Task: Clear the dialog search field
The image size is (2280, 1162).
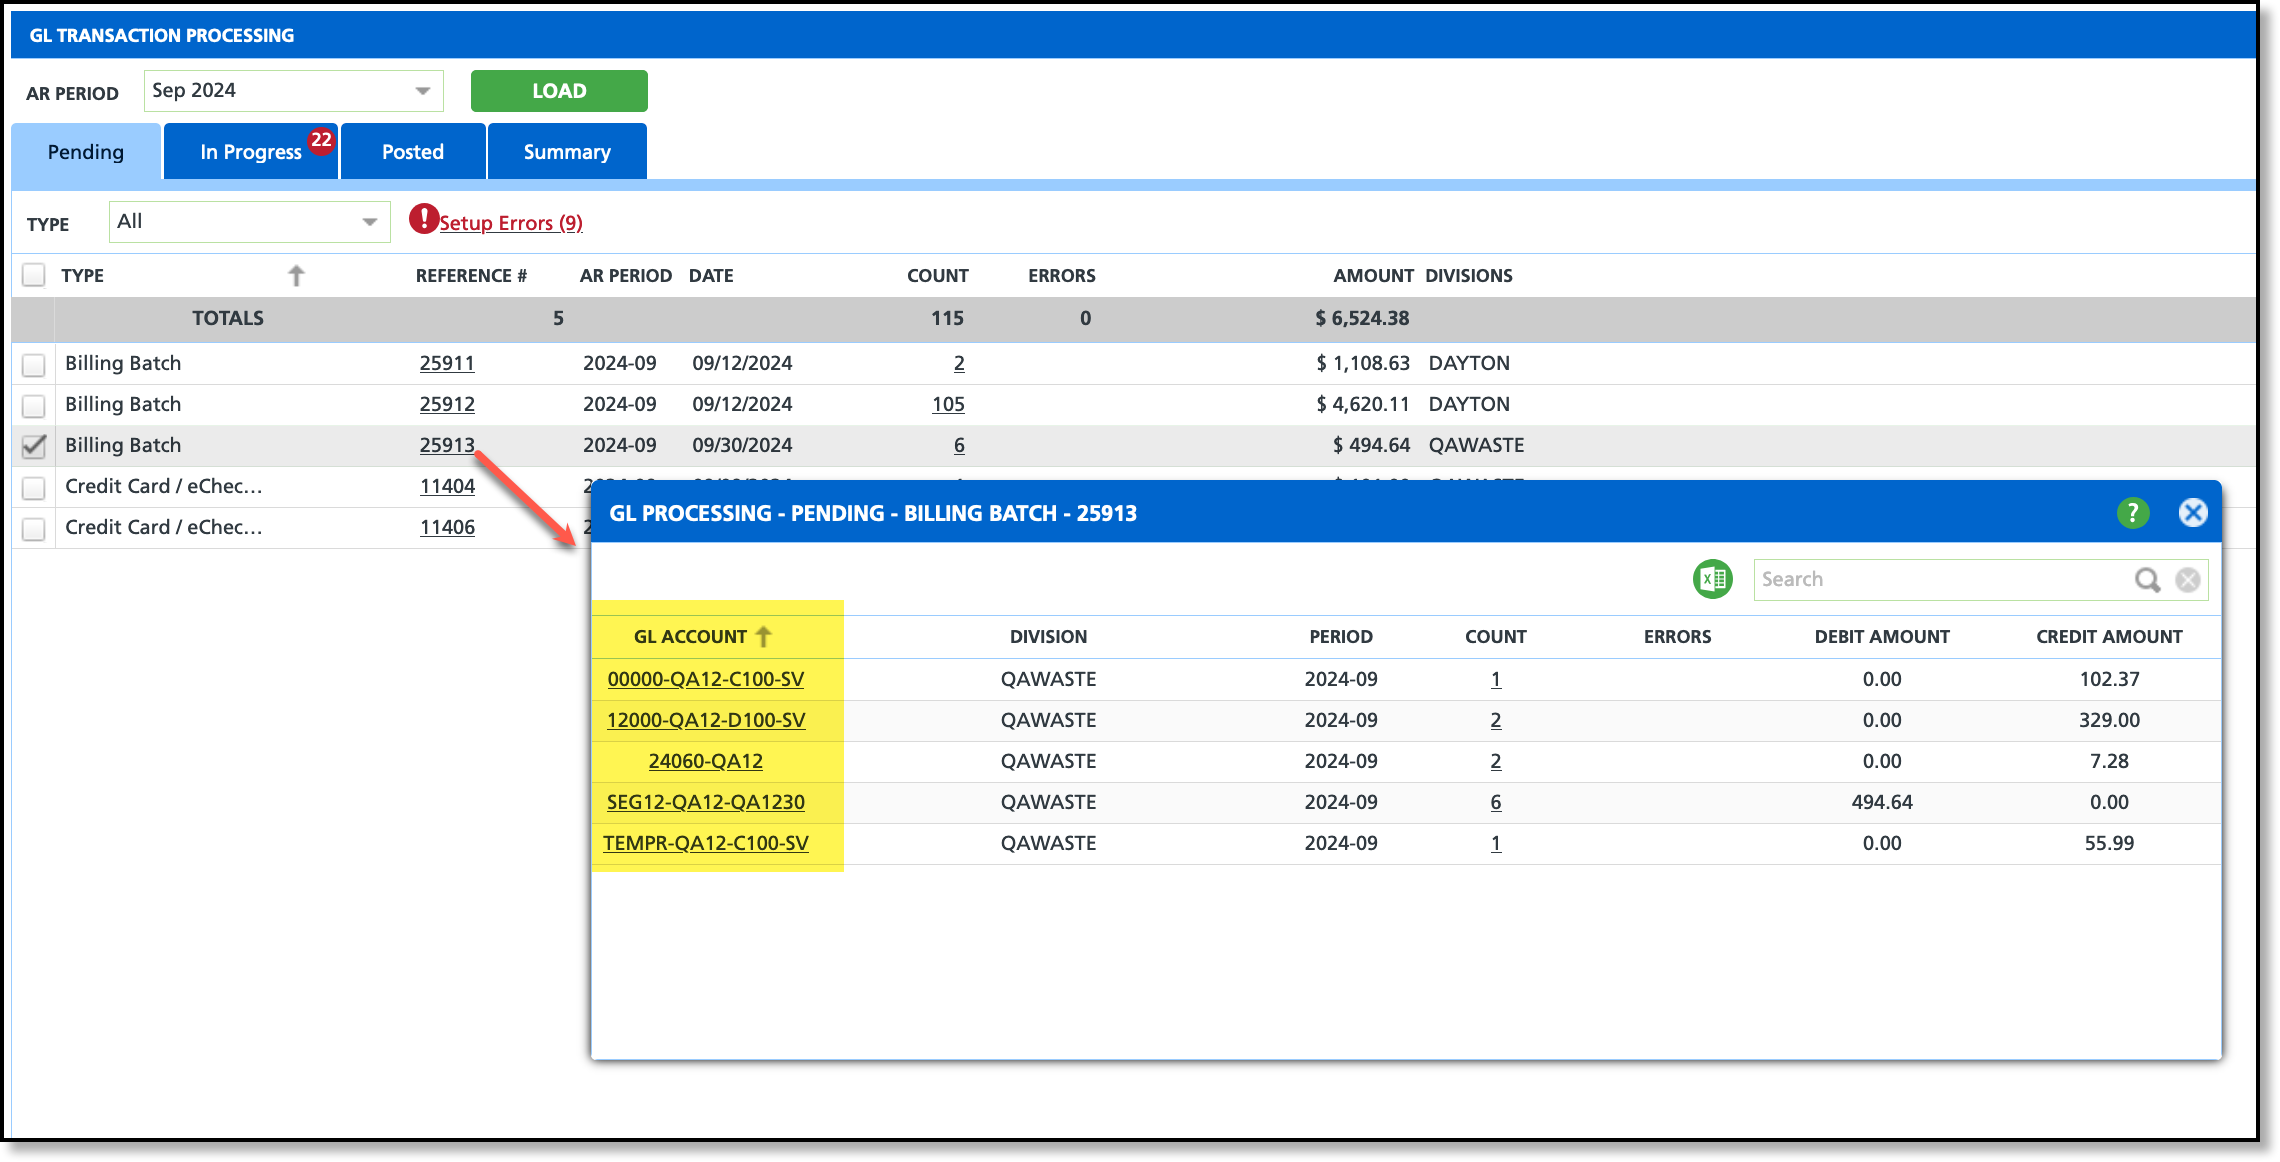Action: (2188, 580)
